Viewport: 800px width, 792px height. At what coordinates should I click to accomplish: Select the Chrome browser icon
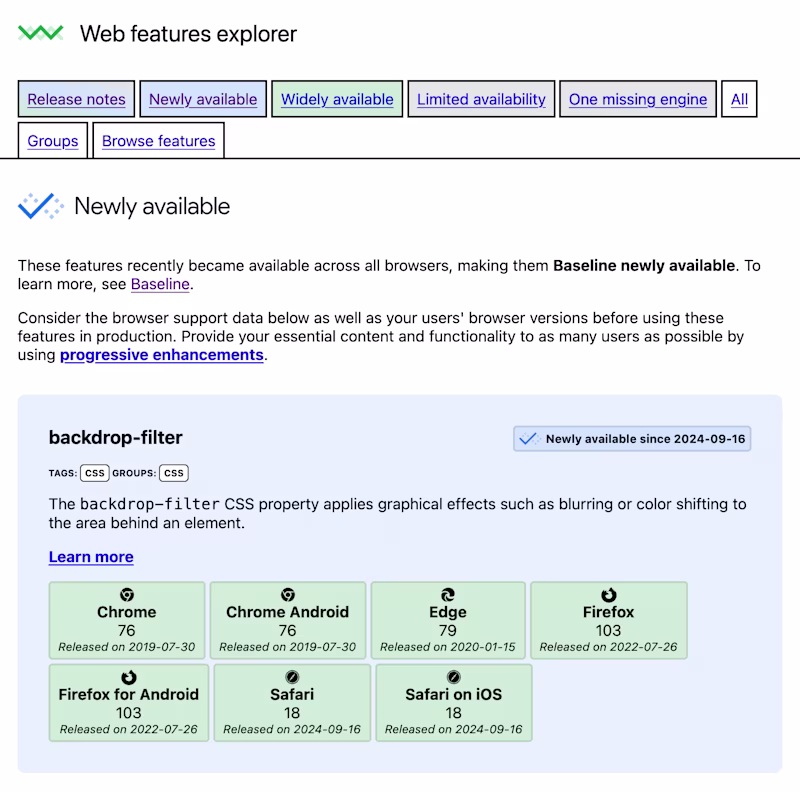coord(127,593)
